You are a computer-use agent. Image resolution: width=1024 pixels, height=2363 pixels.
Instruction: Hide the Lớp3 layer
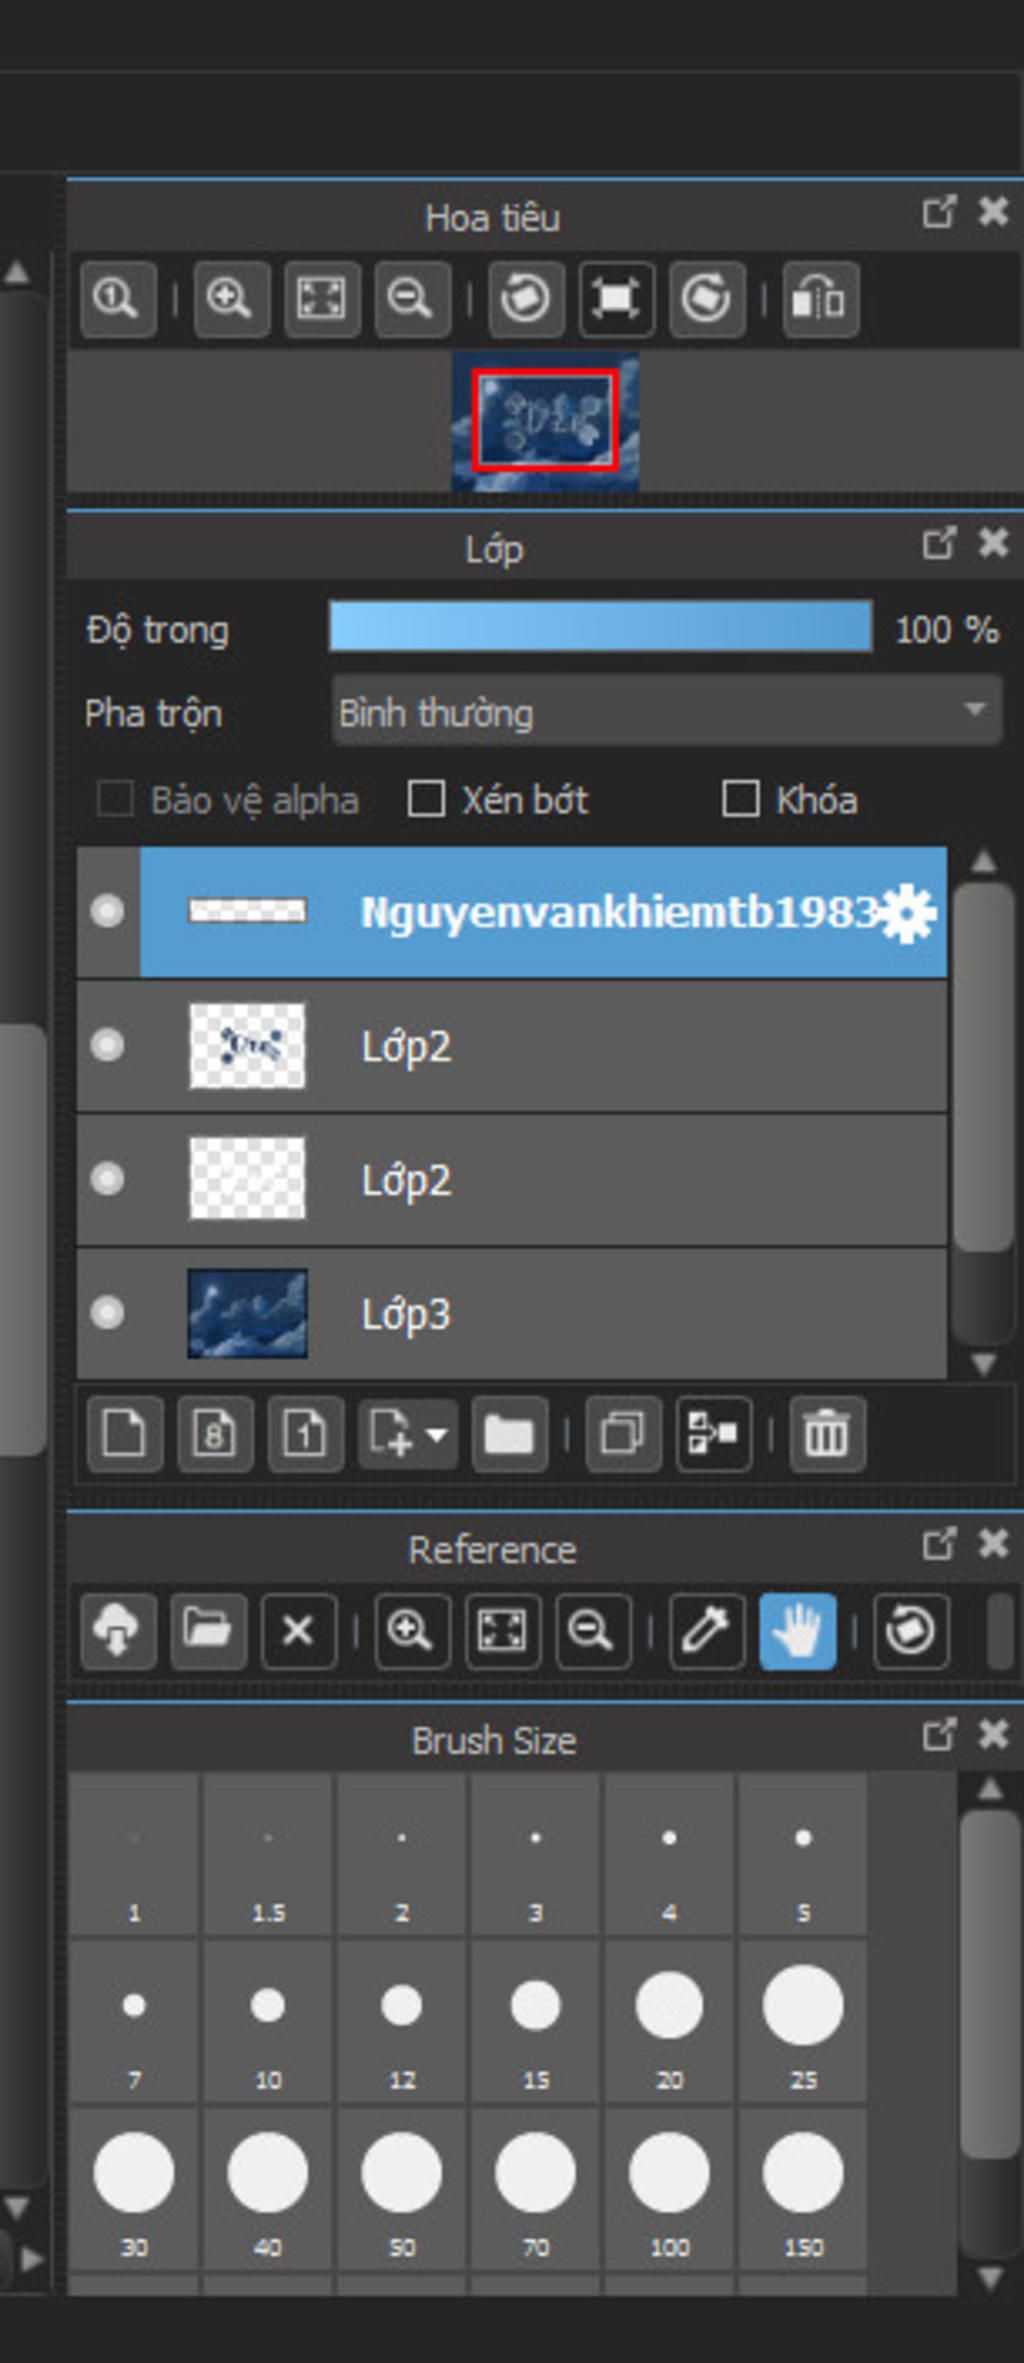click(x=107, y=1312)
